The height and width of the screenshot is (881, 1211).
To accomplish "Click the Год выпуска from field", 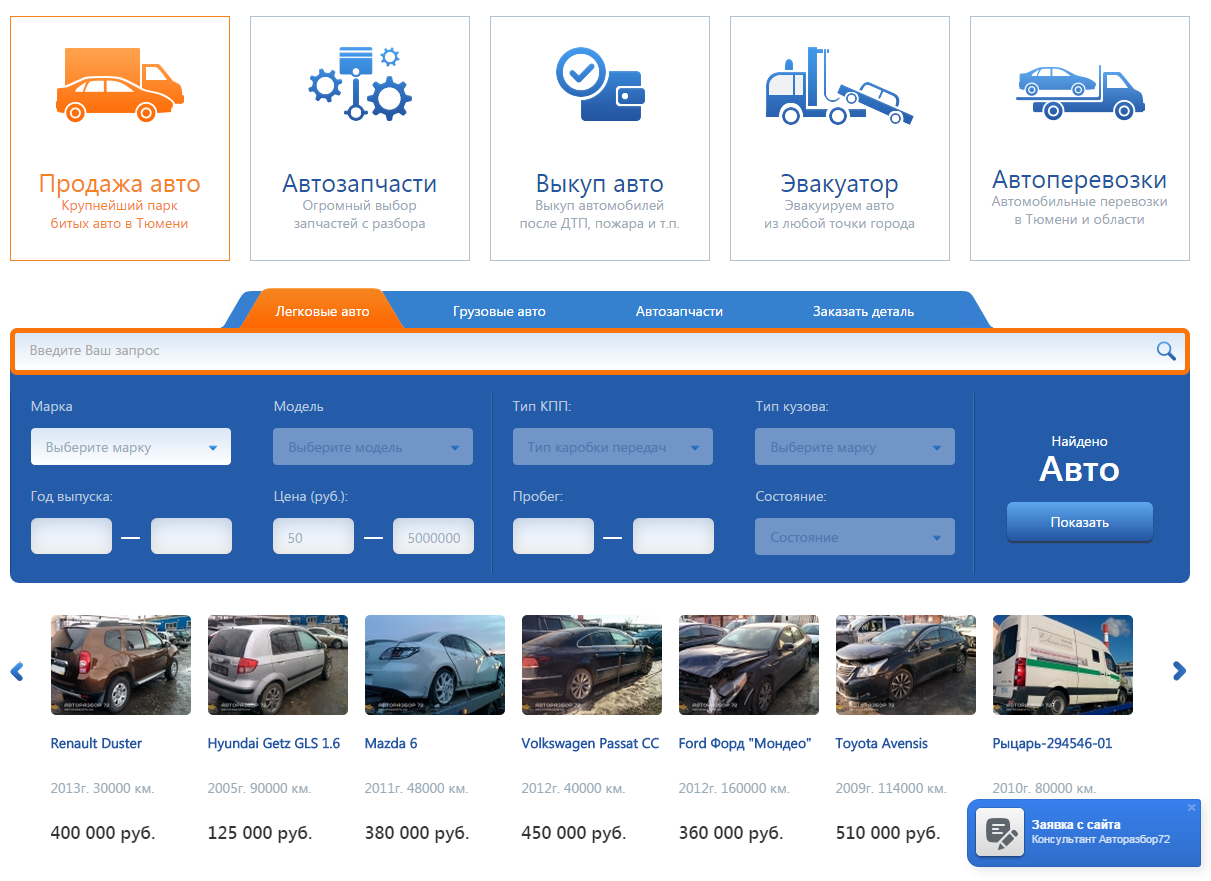I will [x=71, y=536].
